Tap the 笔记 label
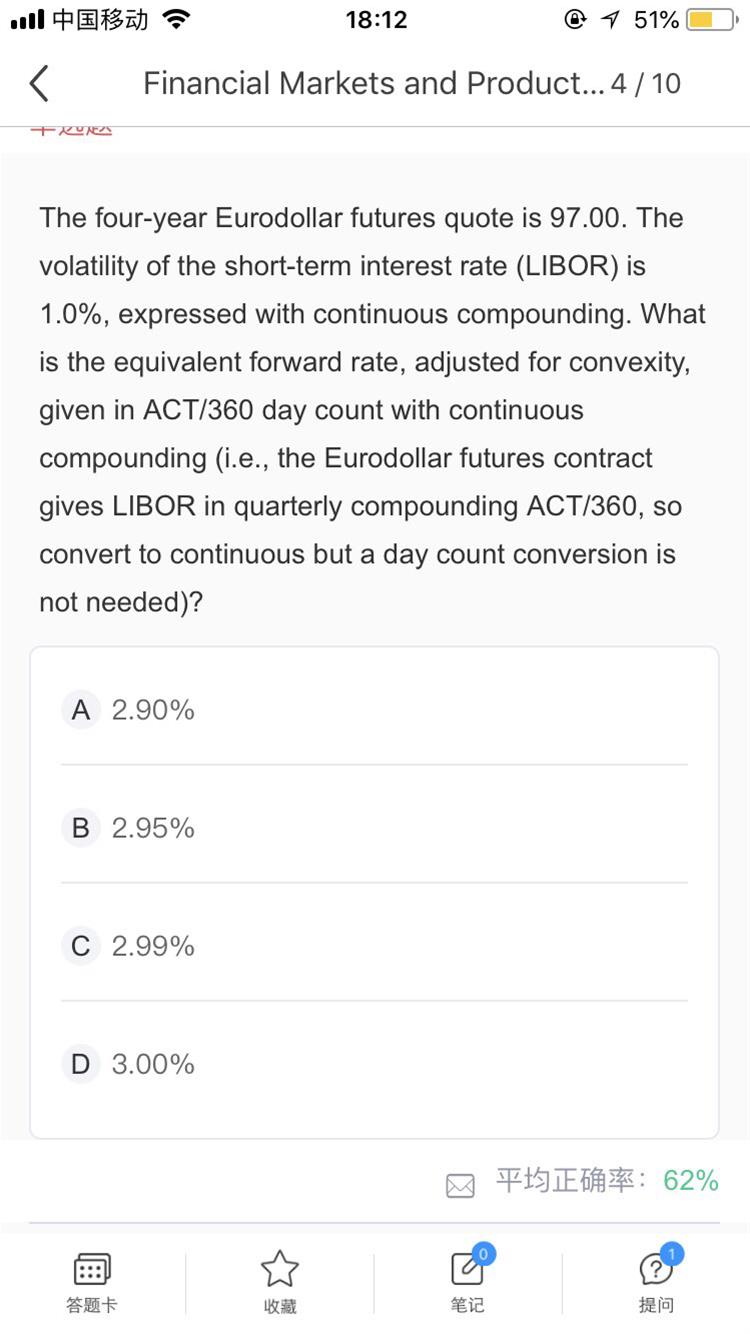Viewport: 750px width, 1334px height. (x=467, y=1305)
